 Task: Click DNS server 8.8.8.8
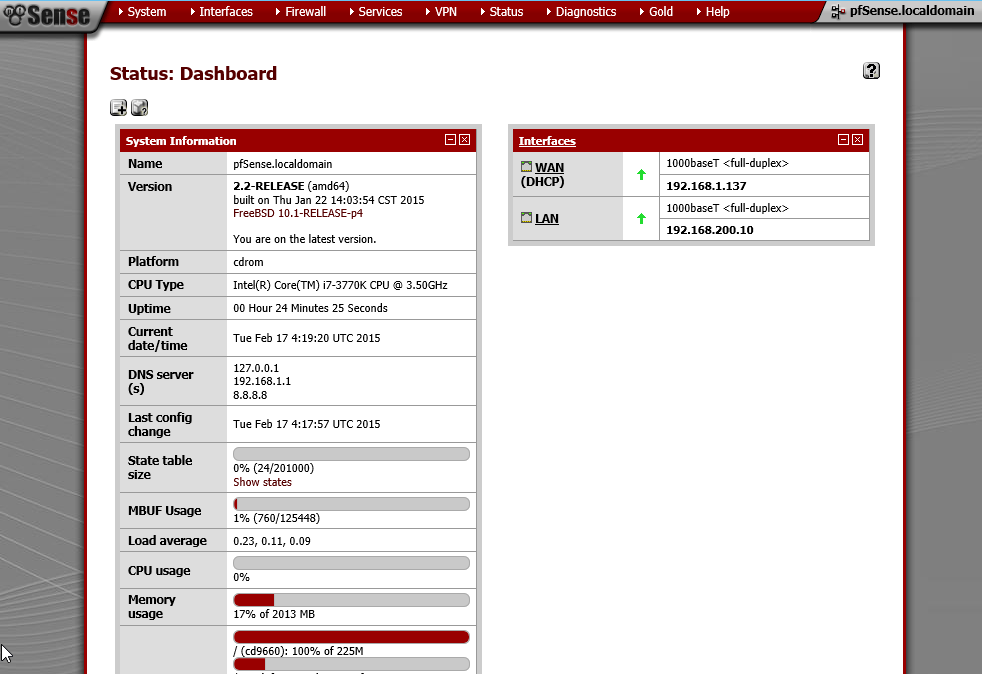click(x=250, y=395)
